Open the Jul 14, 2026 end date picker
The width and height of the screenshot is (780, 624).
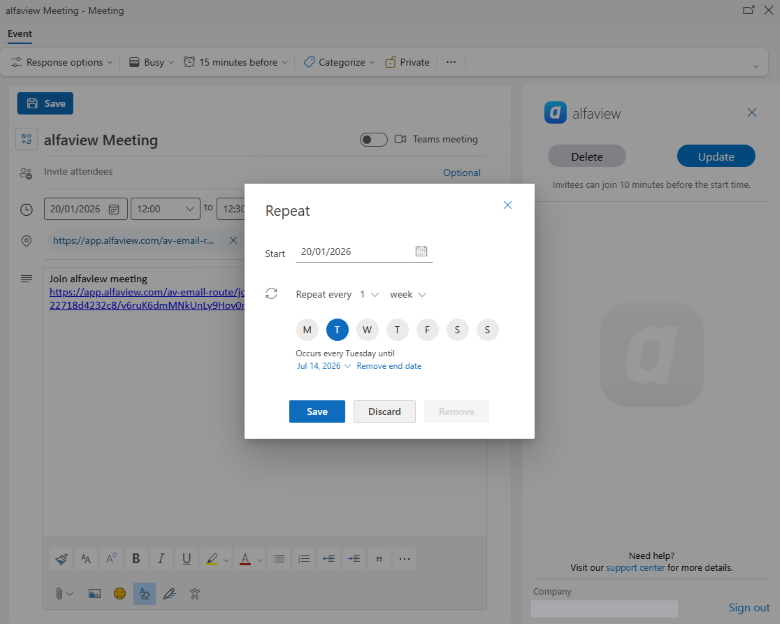click(x=324, y=366)
